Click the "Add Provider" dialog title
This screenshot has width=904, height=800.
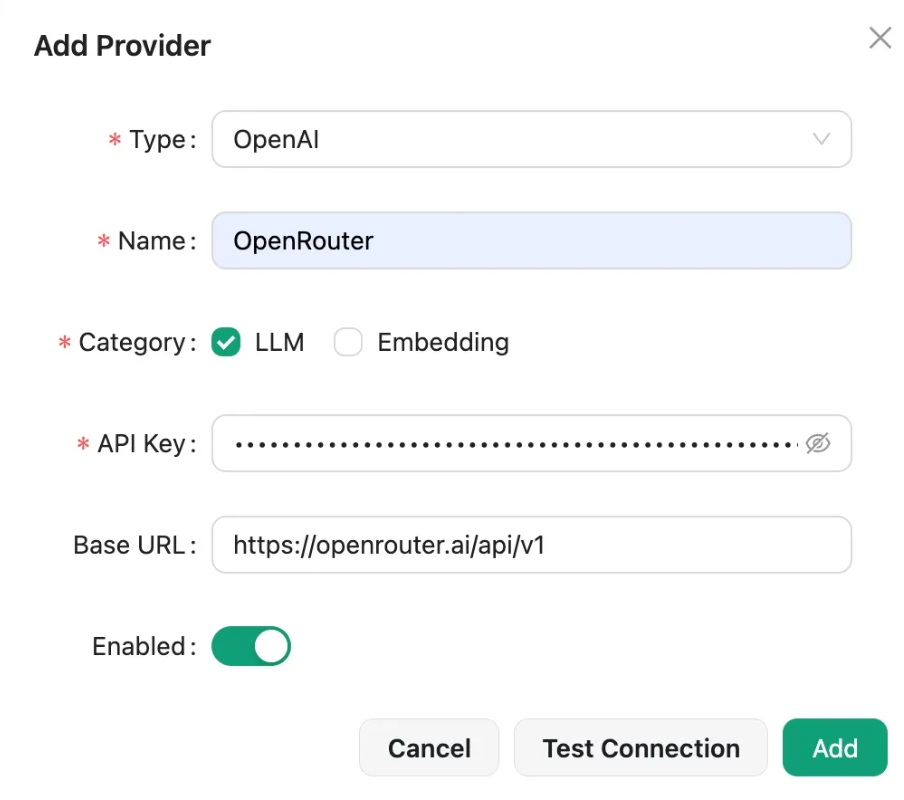[122, 46]
